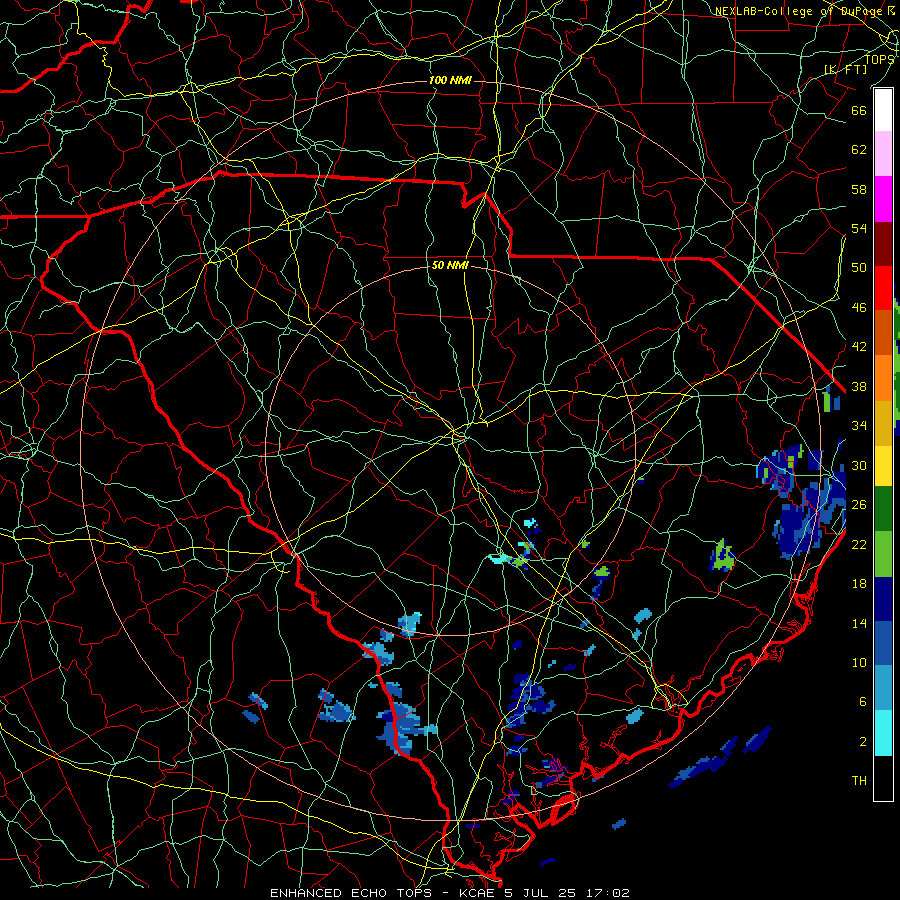The width and height of the screenshot is (900, 900).
Task: Select the magenta legend color swatch
Action: [x=883, y=199]
